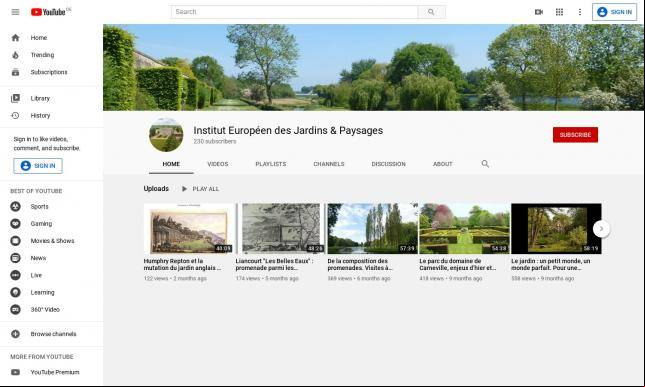645x387 pixels.
Task: Click the News icon in sidebar
Action: pos(15,258)
